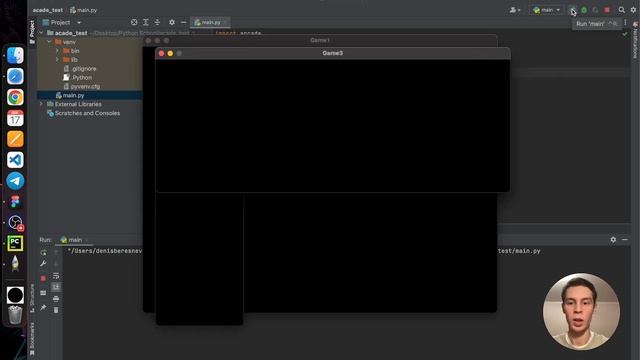
Task: Collapse the acade_test project root
Action: 41,33
